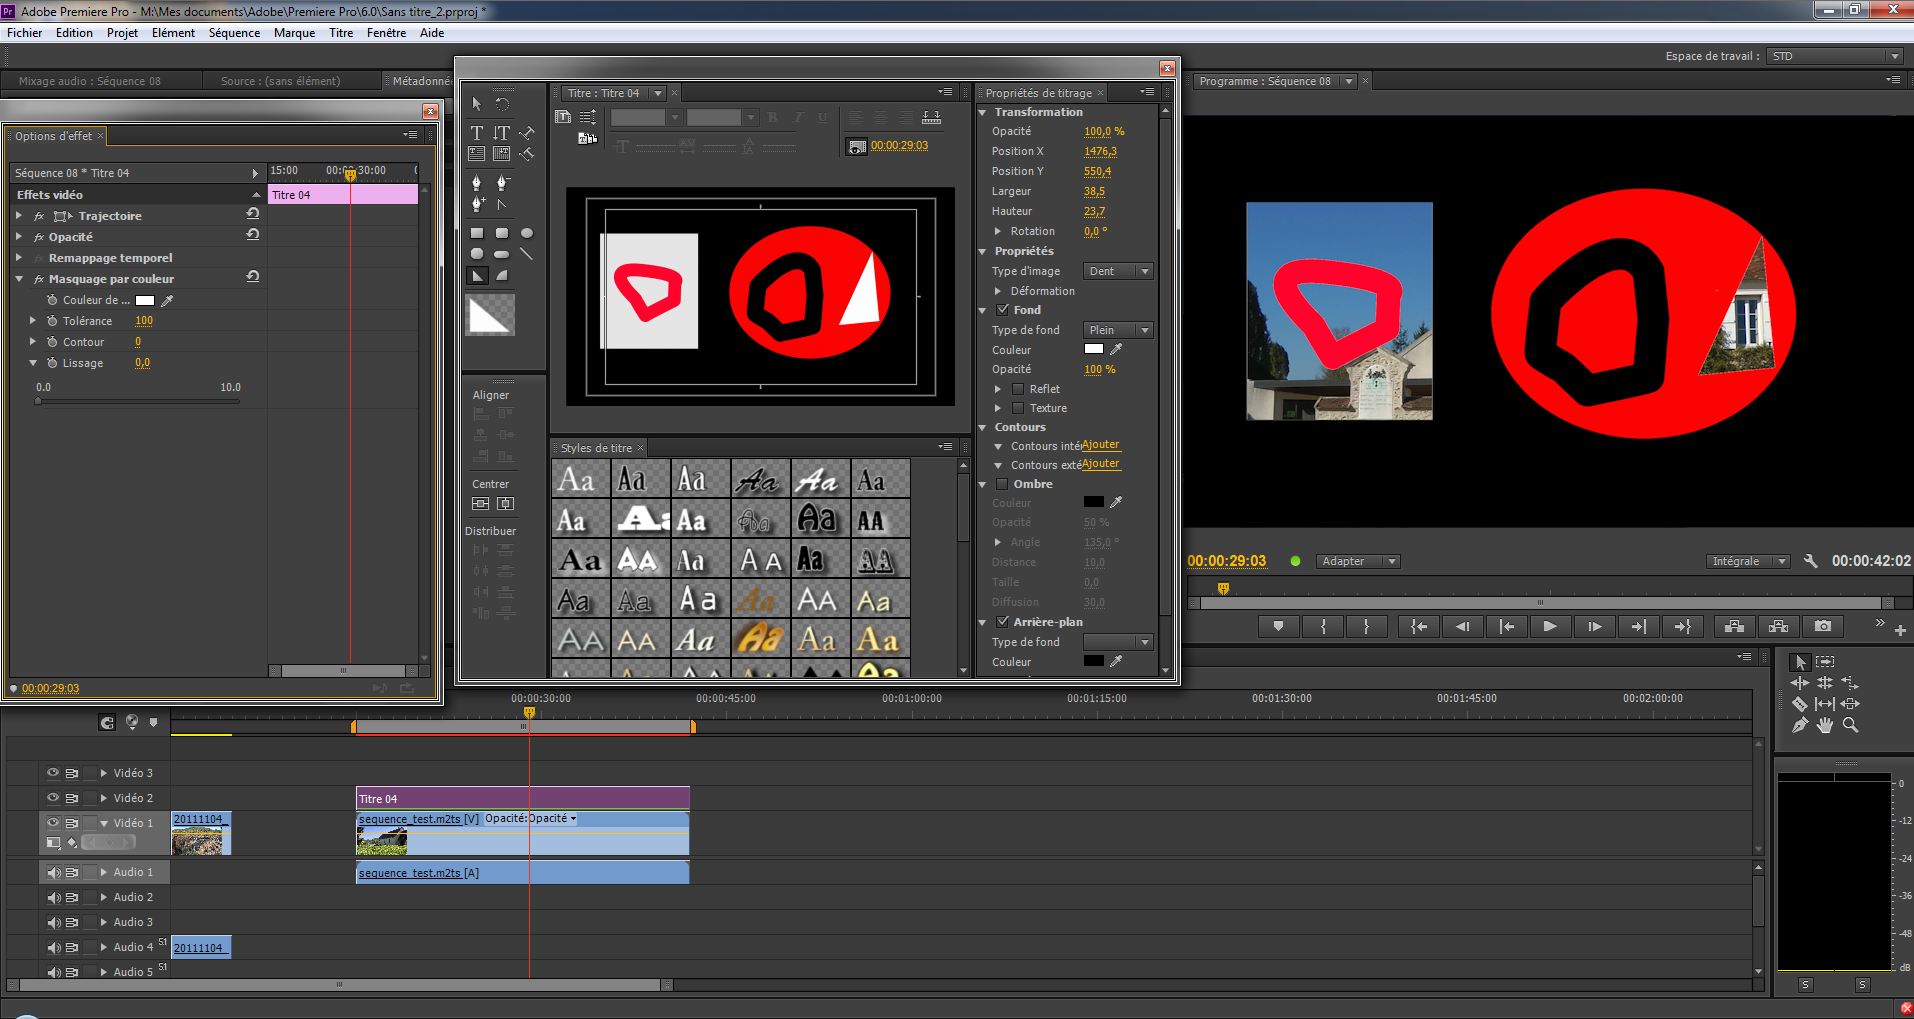Select the Delete Anchor Point tool
Image resolution: width=1914 pixels, height=1019 pixels.
(502, 182)
